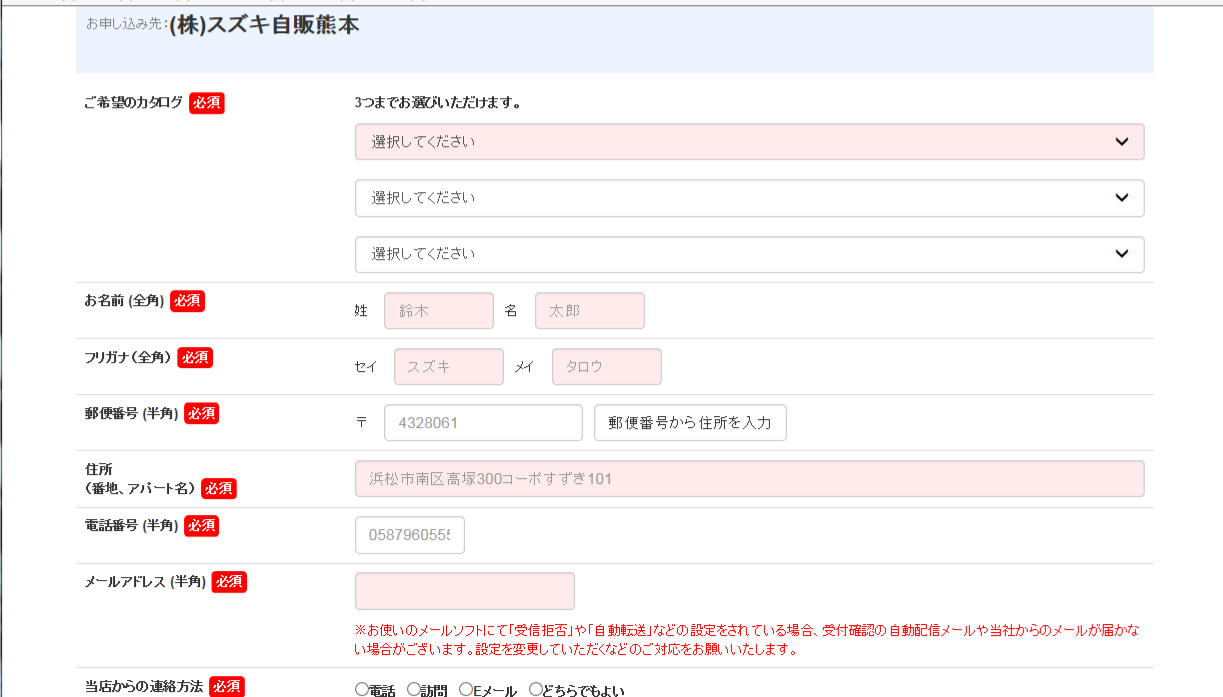Click the 必須 badge beside メールアドレス
Screen dimensions: 1223x697
pyautogui.click(x=229, y=581)
